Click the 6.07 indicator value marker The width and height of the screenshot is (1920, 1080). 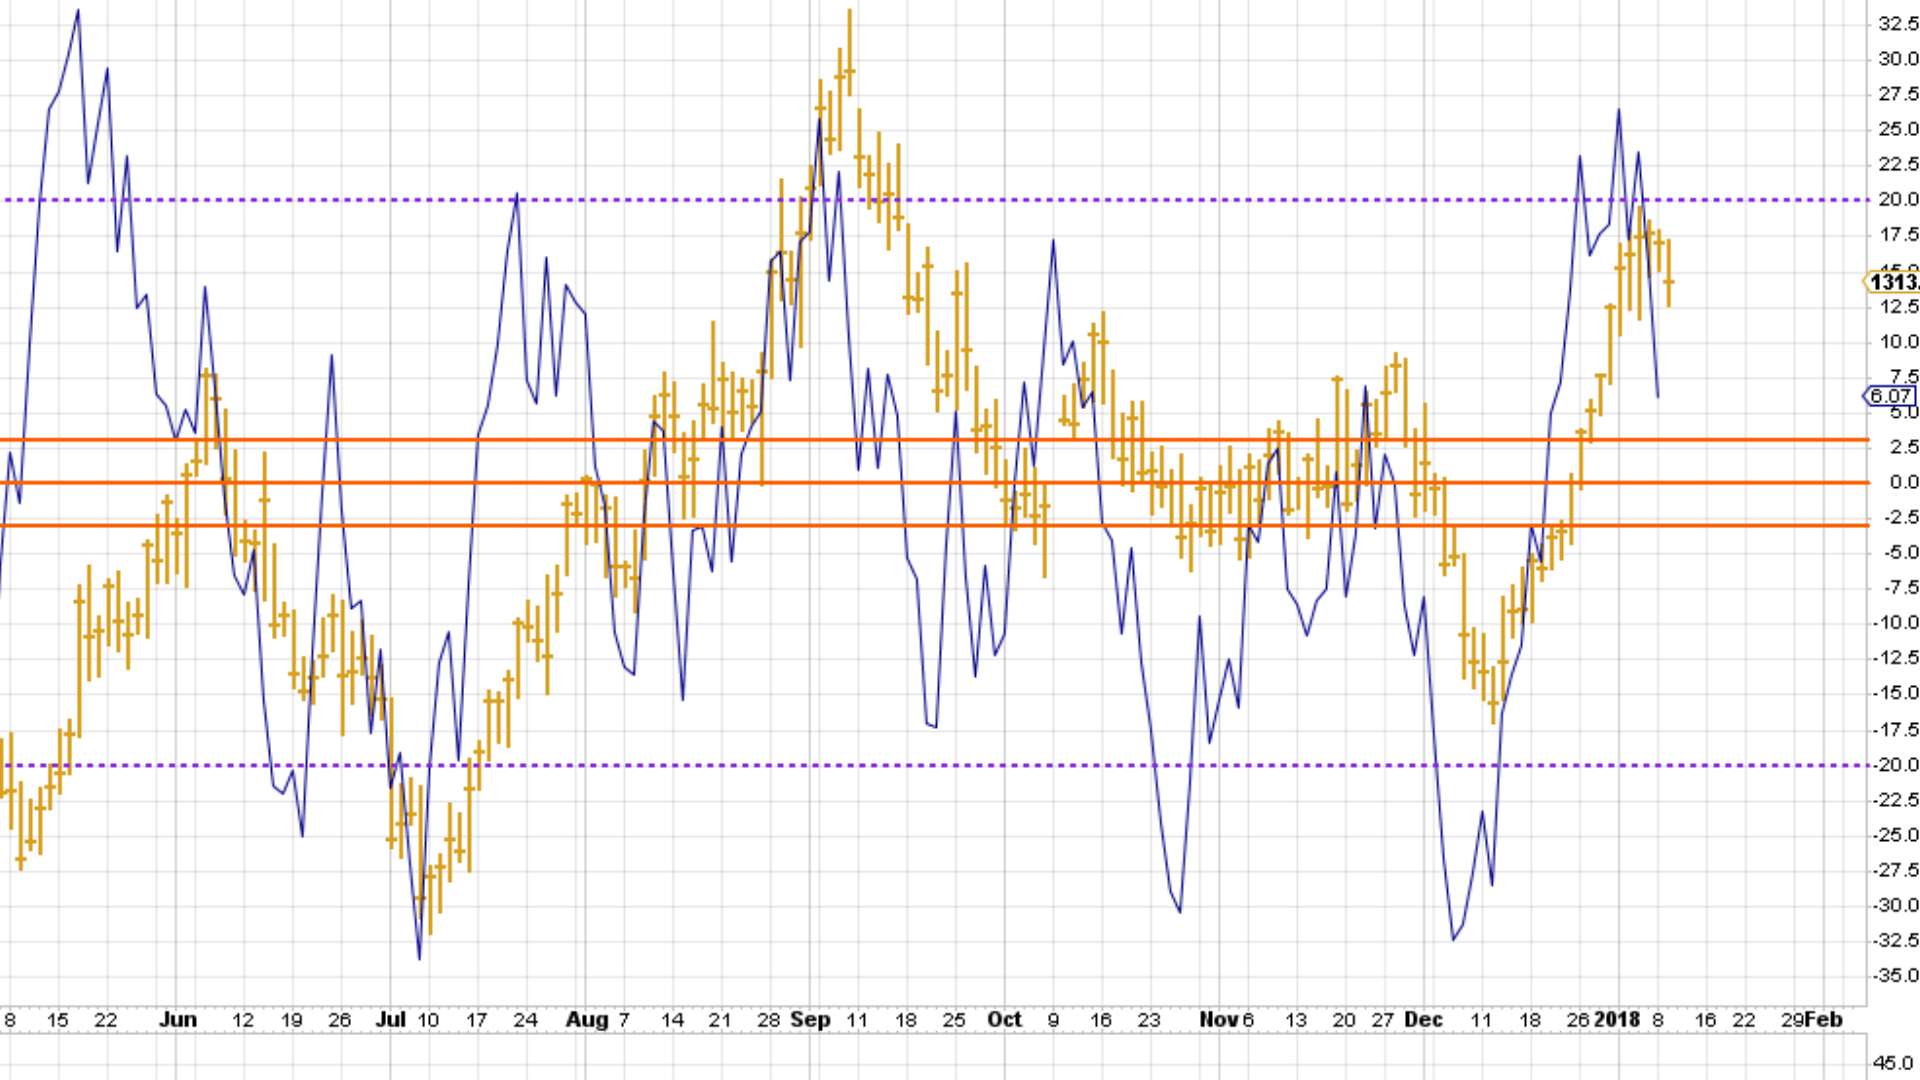coord(1891,396)
